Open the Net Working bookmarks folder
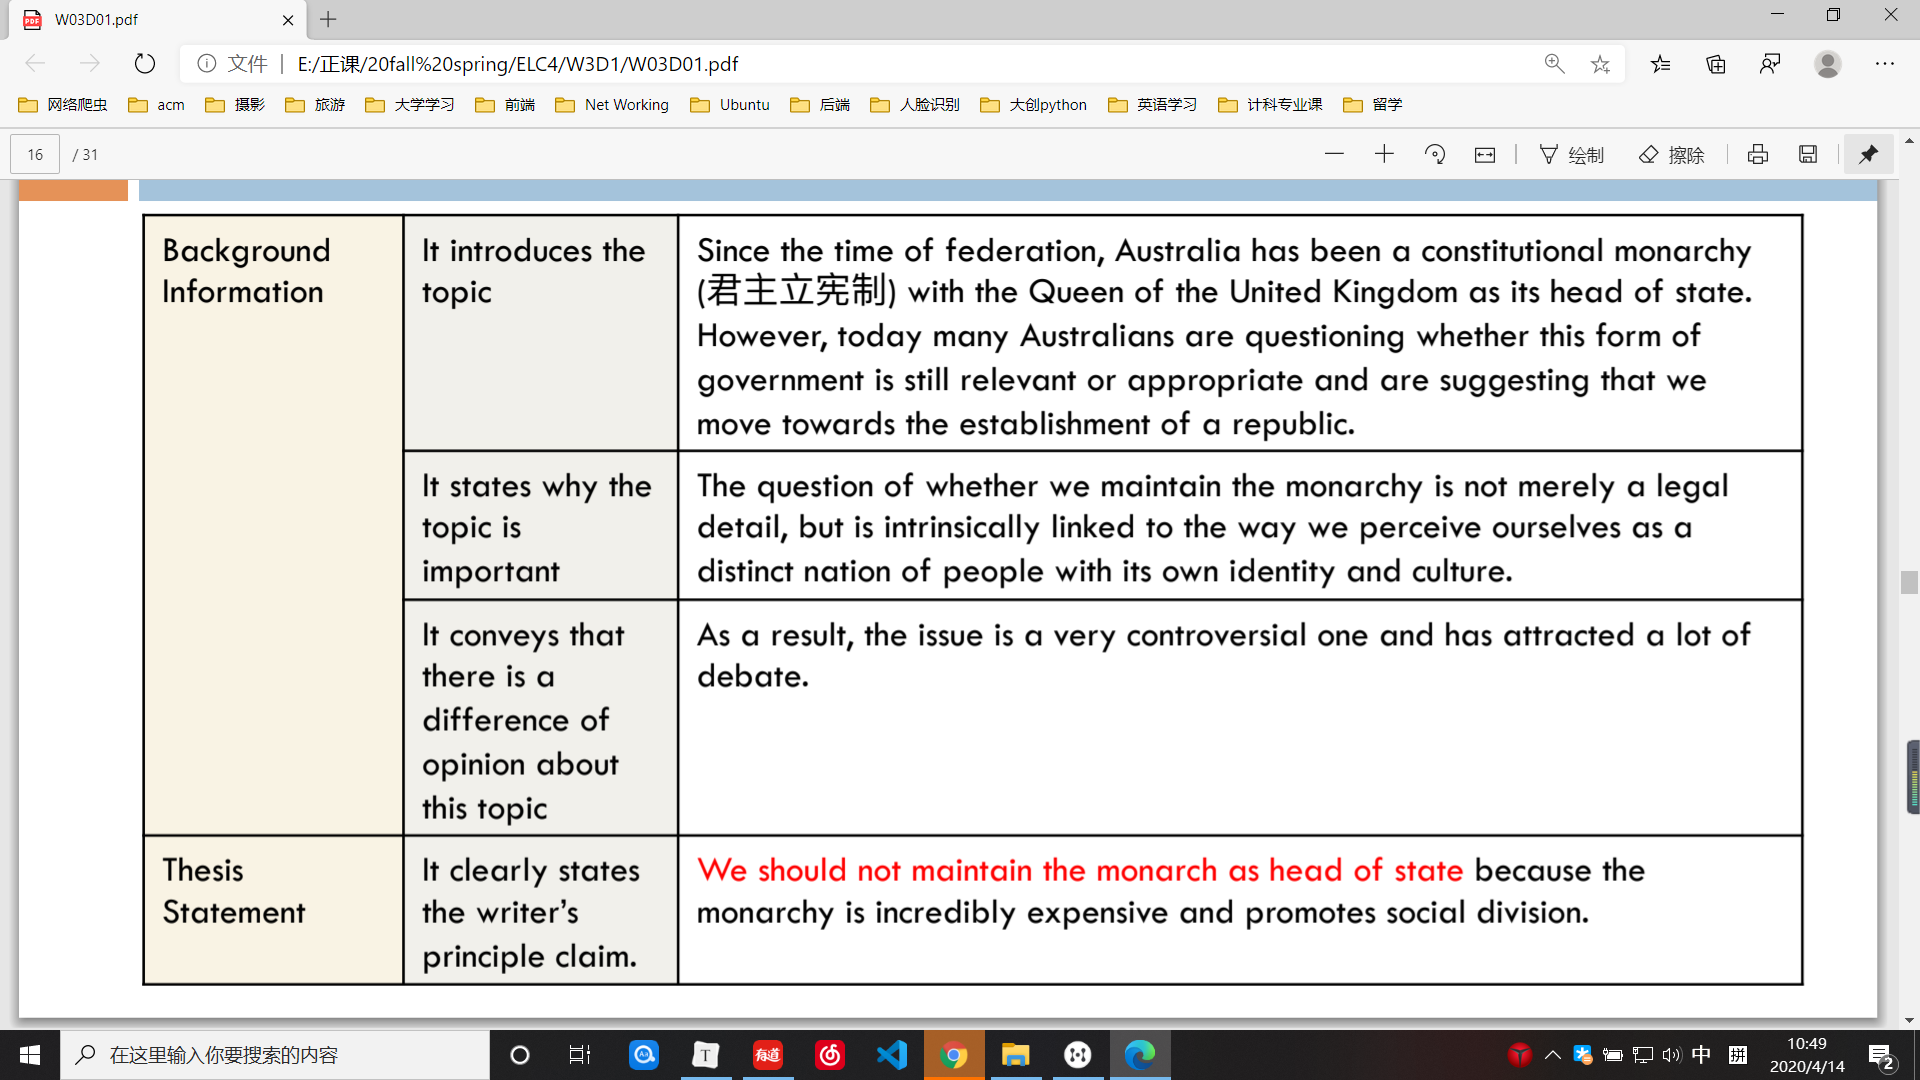Screen dimensions: 1920x1080 [x=612, y=105]
